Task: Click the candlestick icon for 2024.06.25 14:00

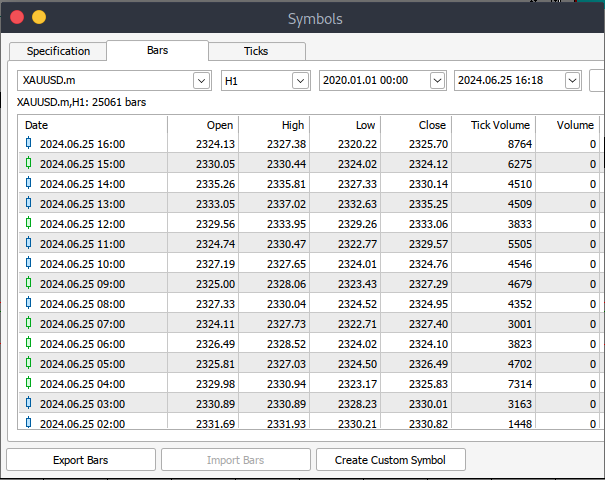Action: click(x=29, y=183)
